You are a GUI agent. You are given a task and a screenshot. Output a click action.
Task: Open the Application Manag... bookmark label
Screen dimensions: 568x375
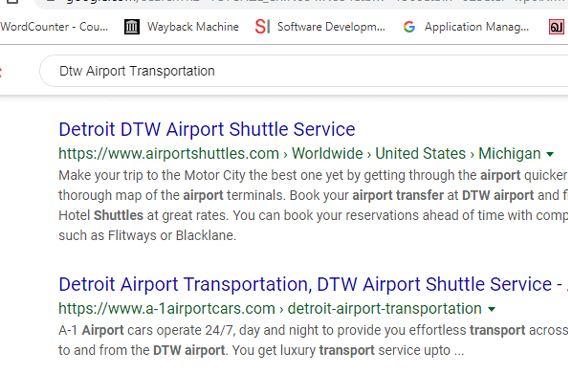(477, 27)
